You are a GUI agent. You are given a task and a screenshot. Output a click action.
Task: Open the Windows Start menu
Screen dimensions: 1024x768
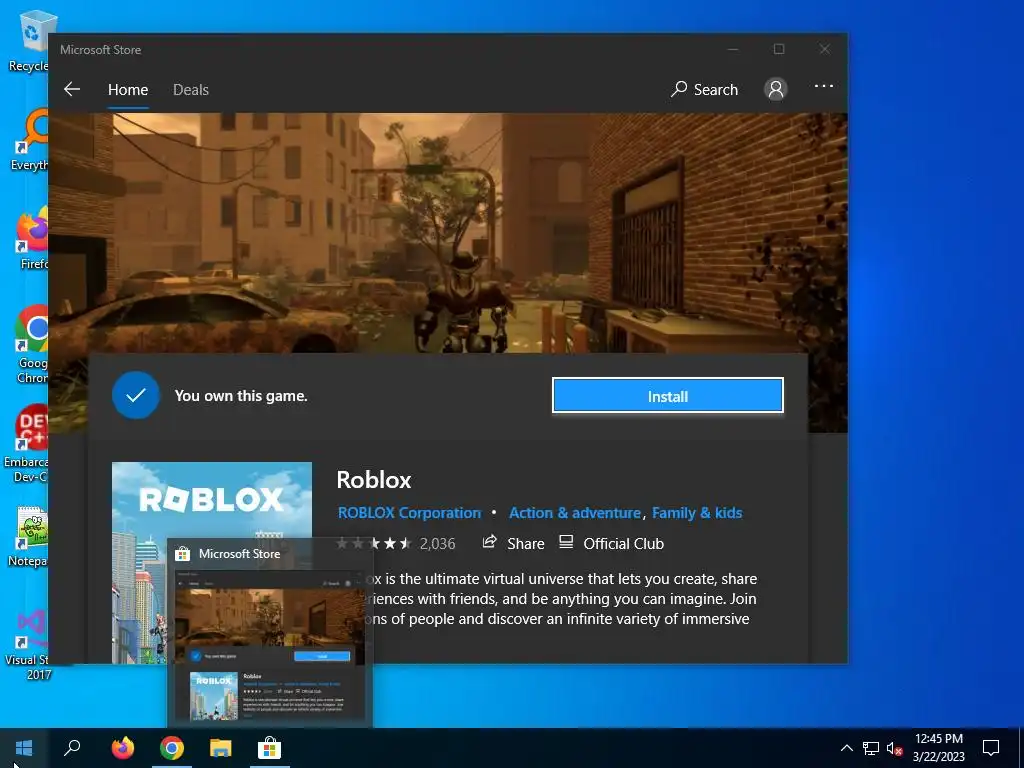pos(24,748)
